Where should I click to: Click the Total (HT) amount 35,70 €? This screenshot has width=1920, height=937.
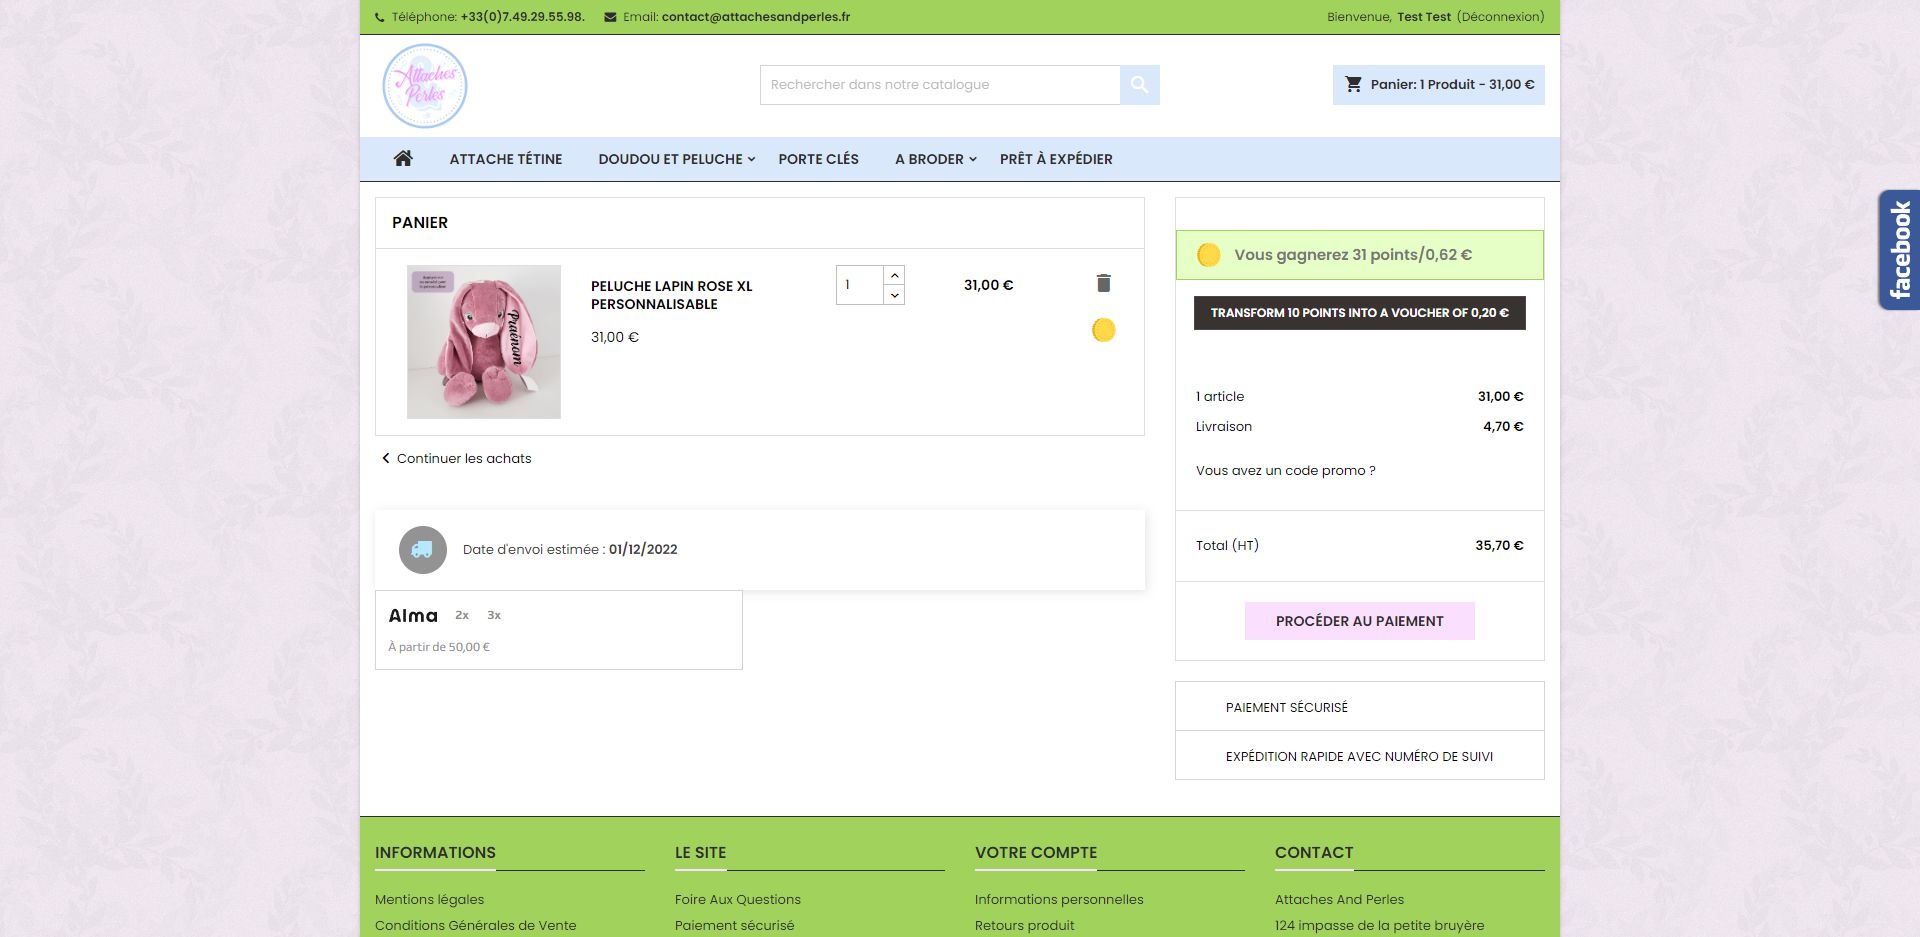click(x=1499, y=546)
